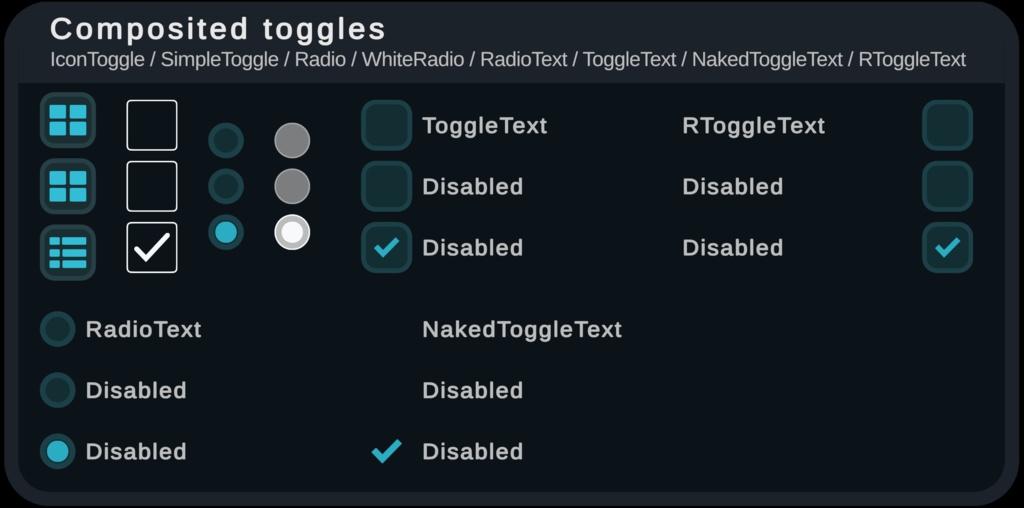Click the top grid icon toggle

coord(68,121)
